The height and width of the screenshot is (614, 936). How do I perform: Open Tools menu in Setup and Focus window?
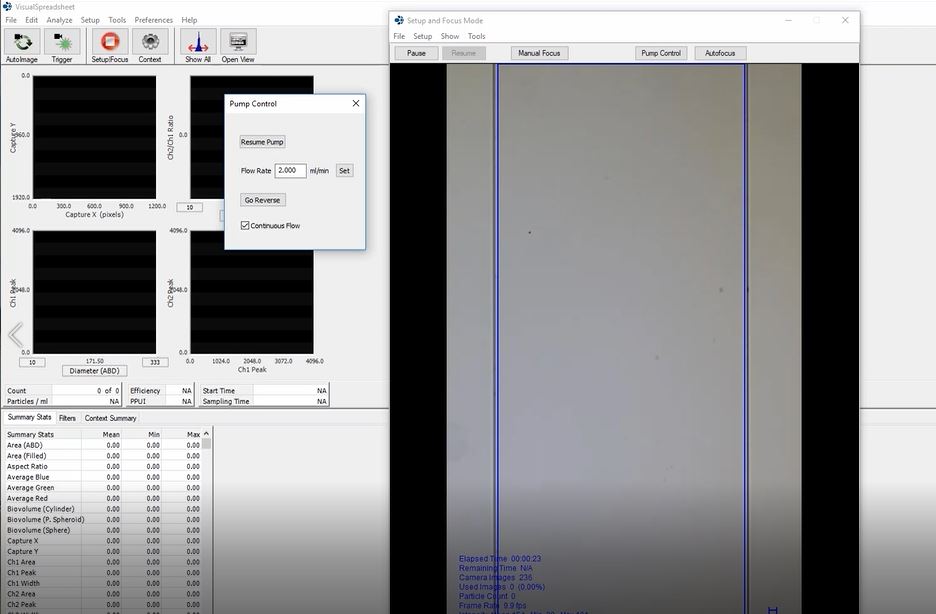click(x=476, y=36)
